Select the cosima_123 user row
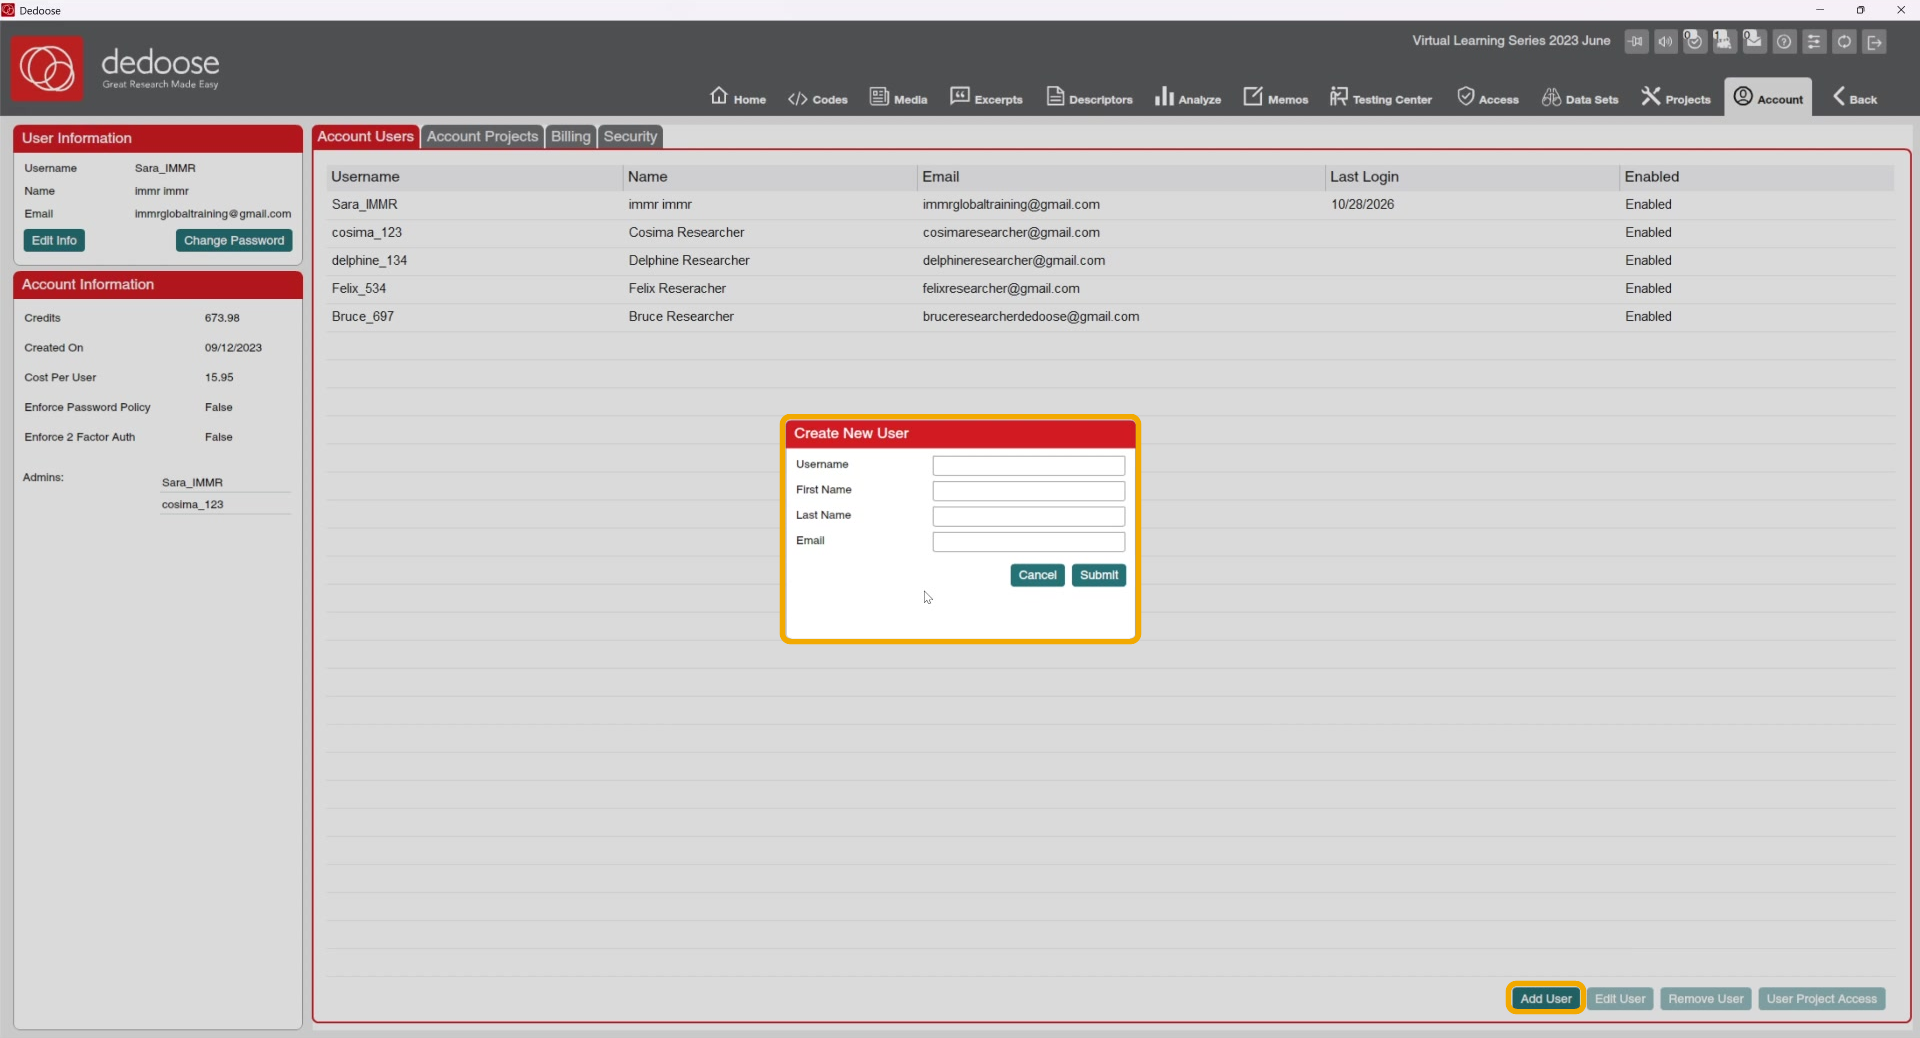Screen dimensions: 1920x1038 click(1110, 233)
